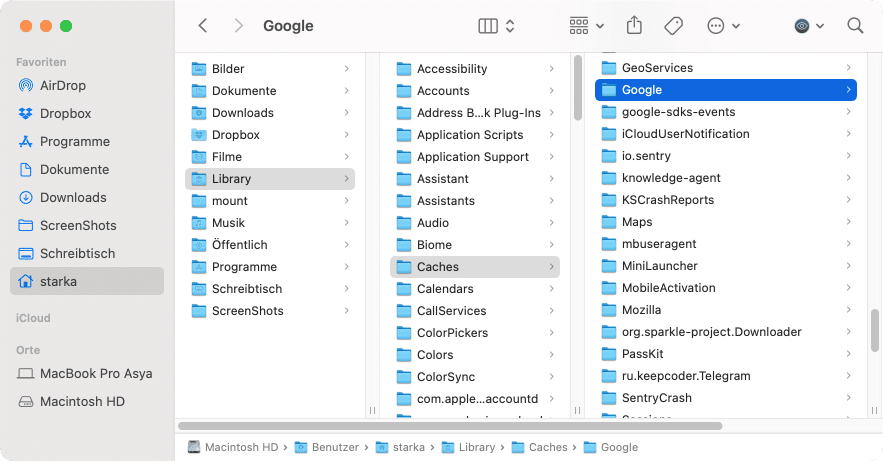Click the Tags toolbar icon

click(x=674, y=26)
